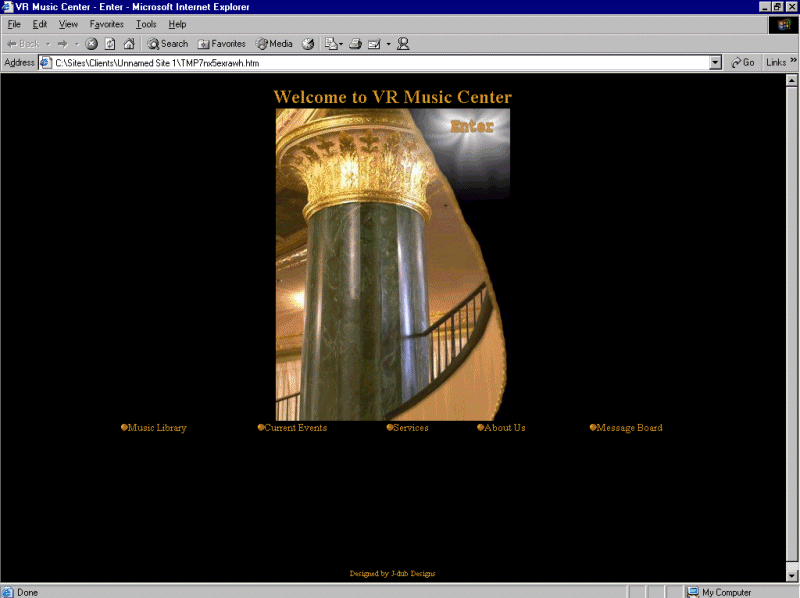Expand the Links toolbar chevron
The width and height of the screenshot is (800, 598).
tap(794, 62)
